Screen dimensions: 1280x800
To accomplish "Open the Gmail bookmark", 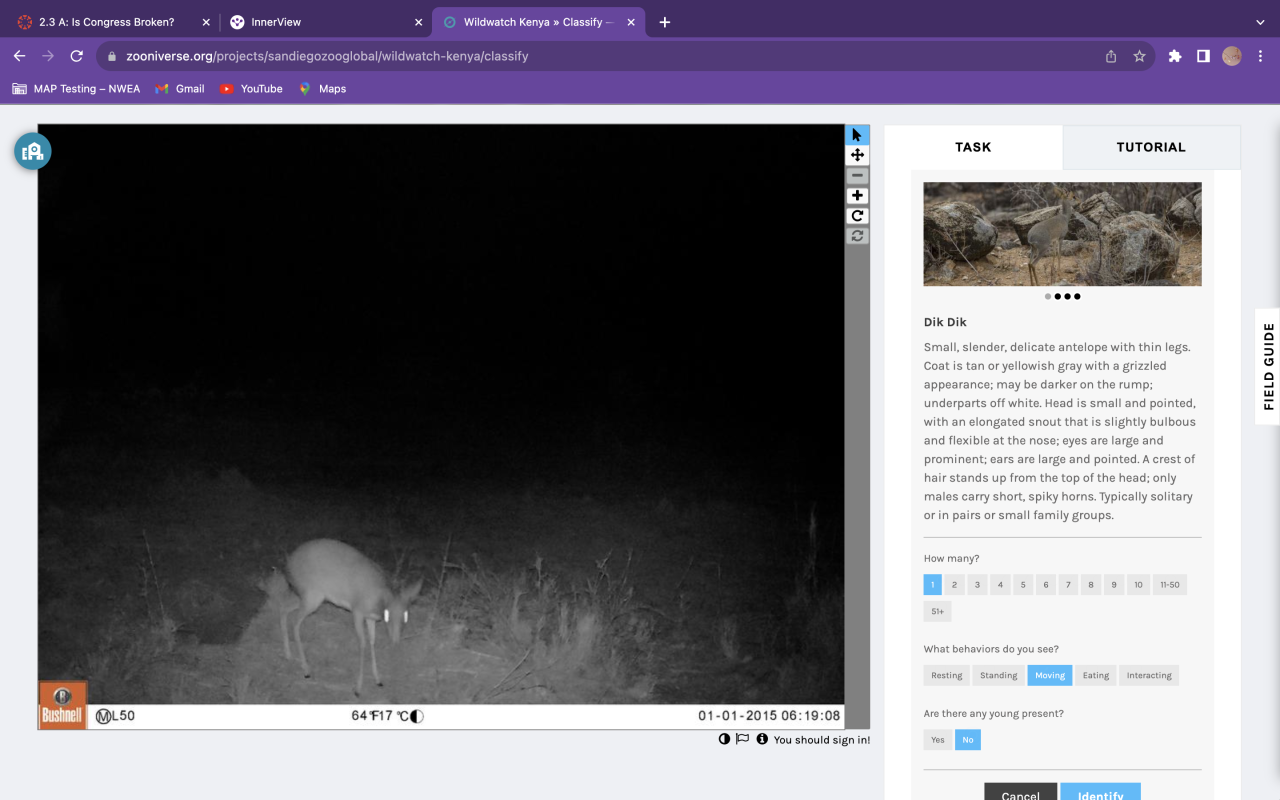I will click(180, 89).
